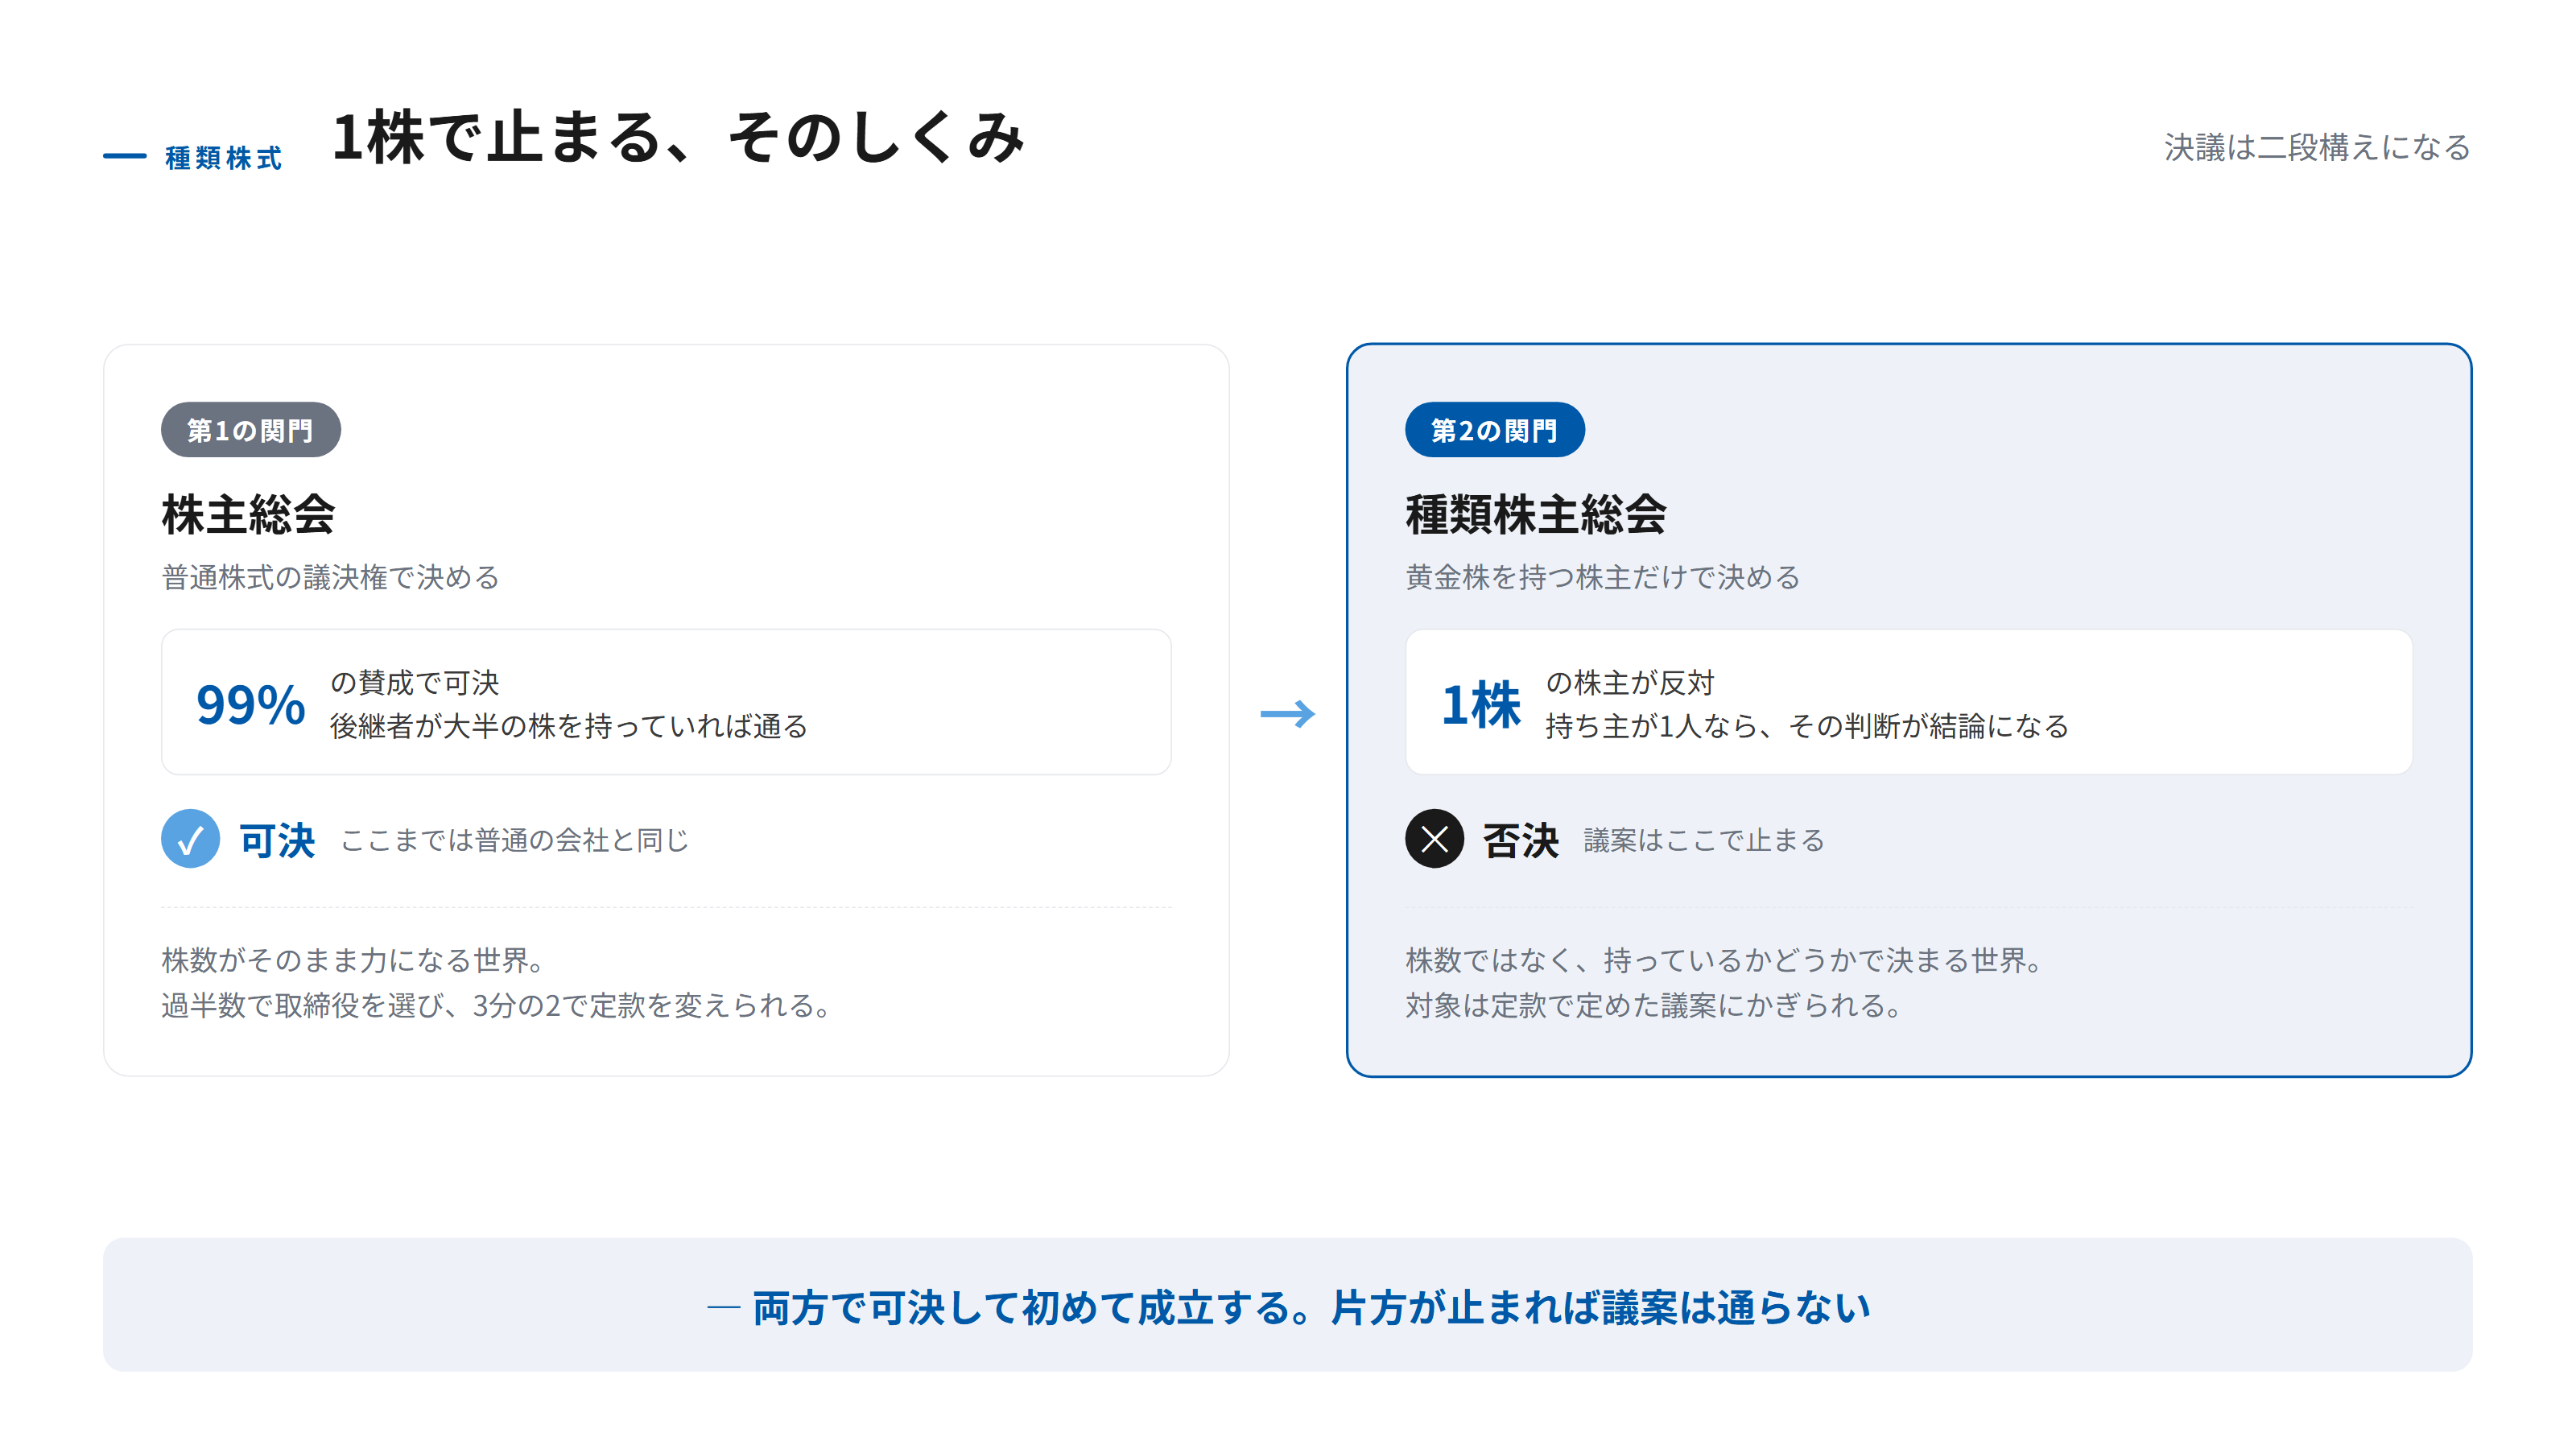Screen dimensions: 2576x1449
Task: Click the 種類株式 label
Action: (x=224, y=158)
